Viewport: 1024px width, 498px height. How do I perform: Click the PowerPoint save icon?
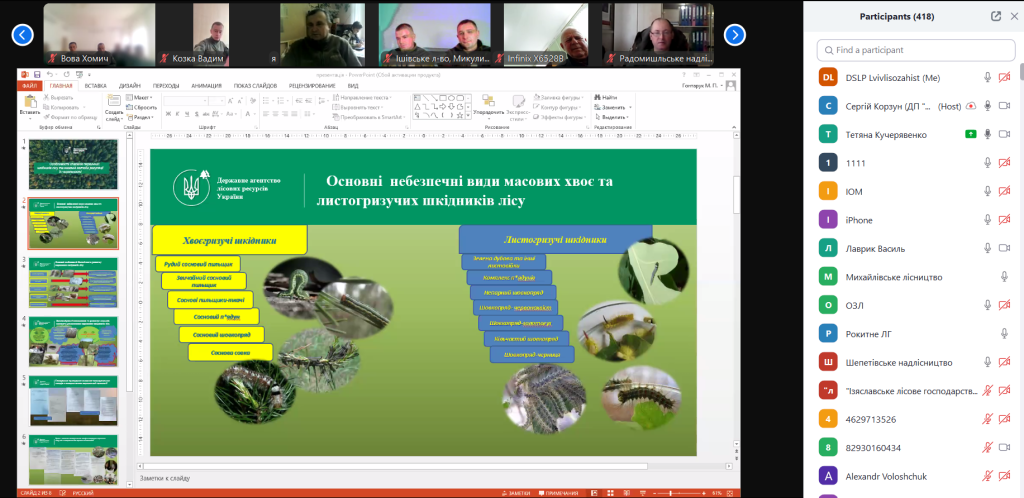tap(37, 75)
